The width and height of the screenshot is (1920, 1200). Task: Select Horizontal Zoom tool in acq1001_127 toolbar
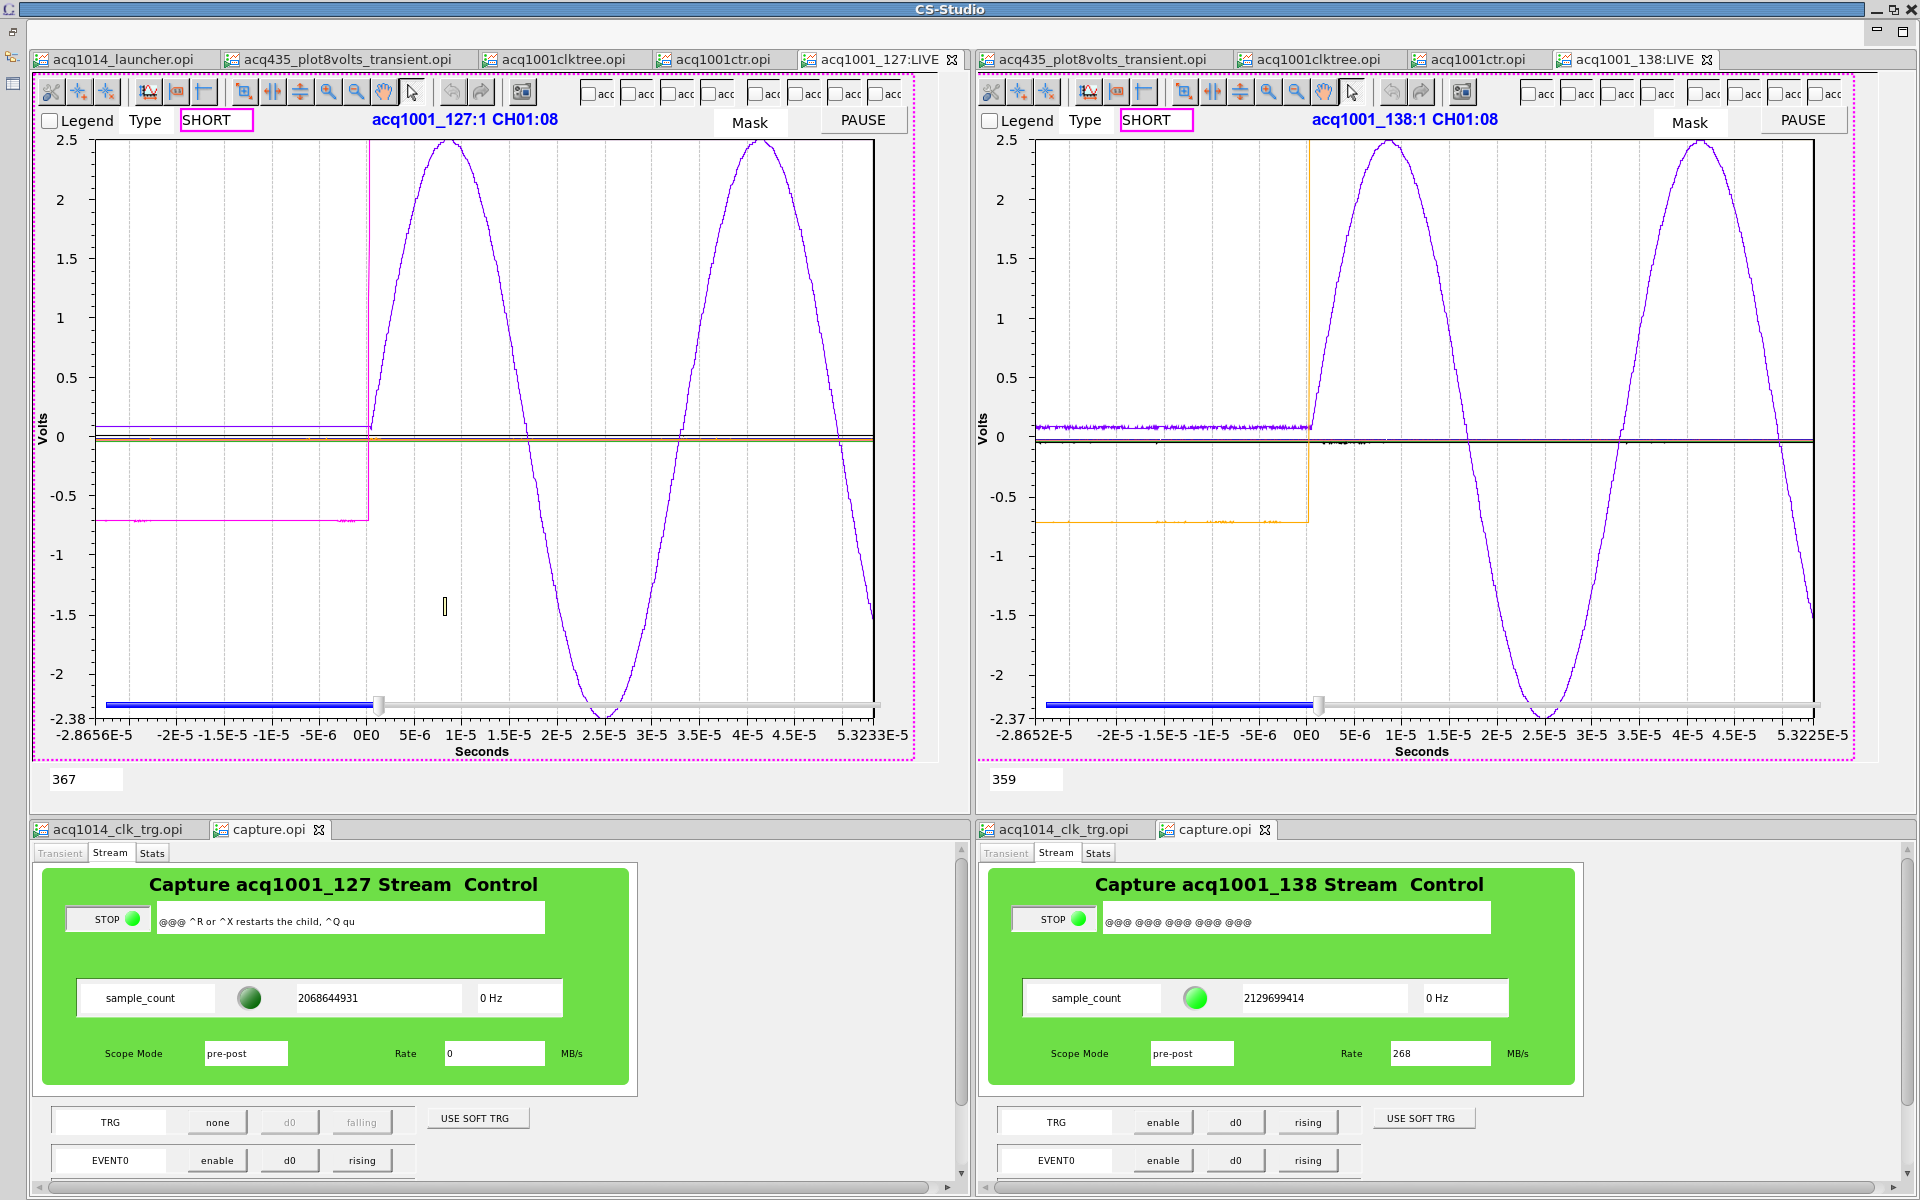pos(272,92)
